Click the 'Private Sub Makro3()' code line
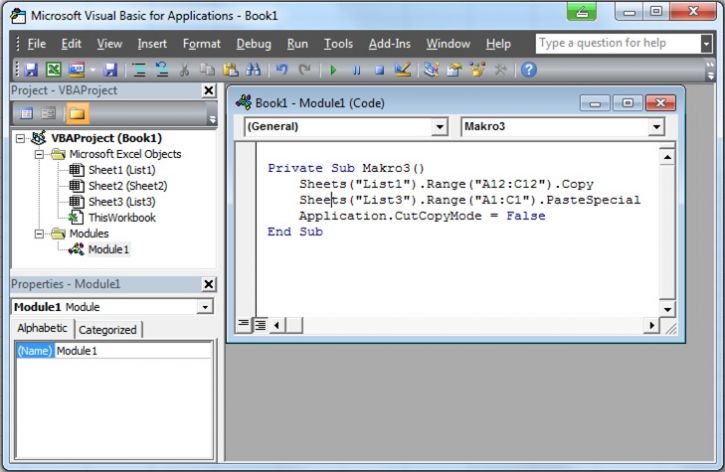The width and height of the screenshot is (725, 472). tap(346, 168)
